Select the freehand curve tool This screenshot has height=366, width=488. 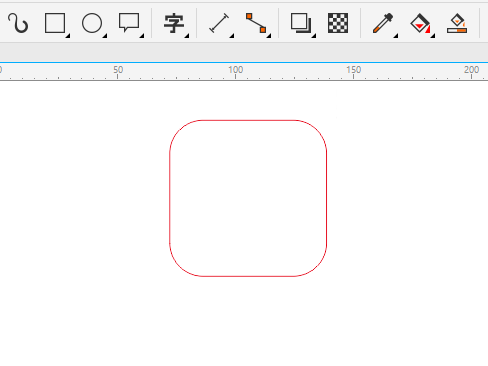pos(18,23)
